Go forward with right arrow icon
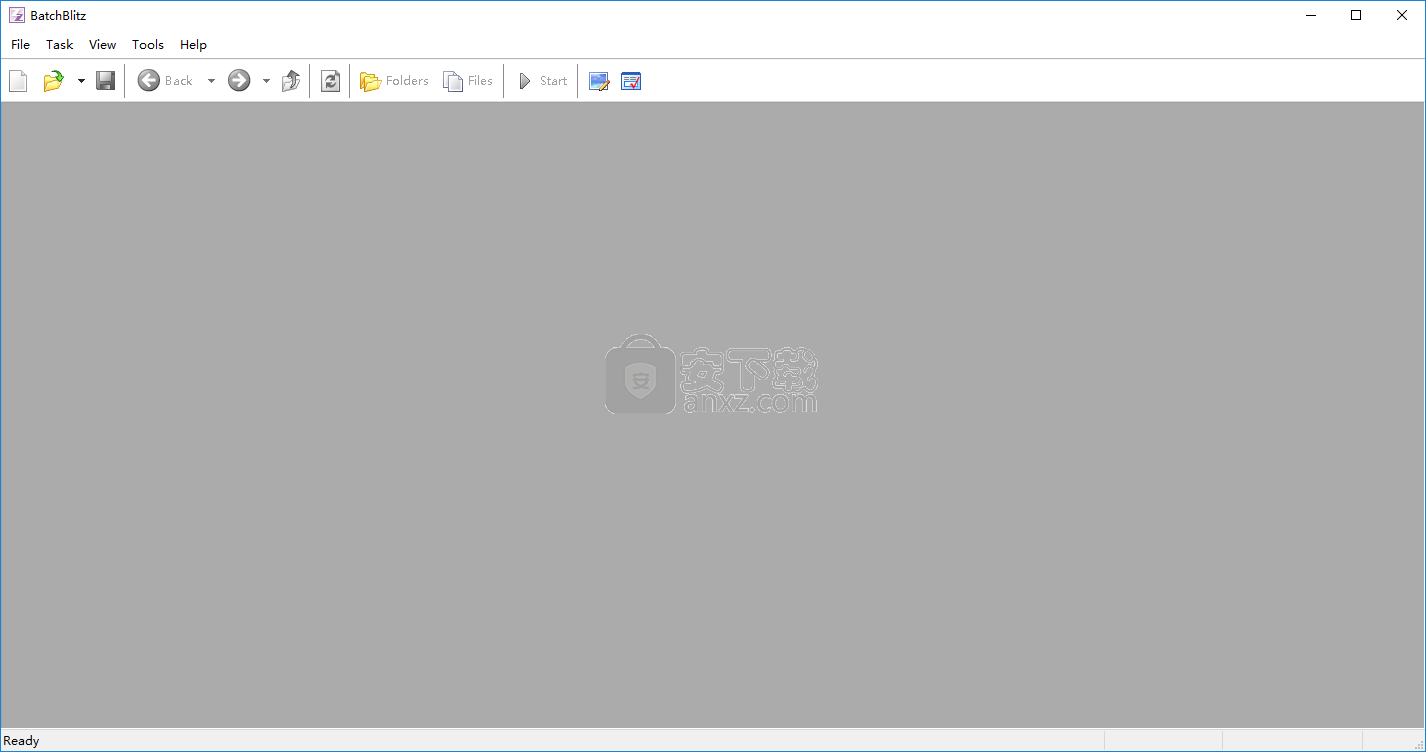 tap(239, 81)
